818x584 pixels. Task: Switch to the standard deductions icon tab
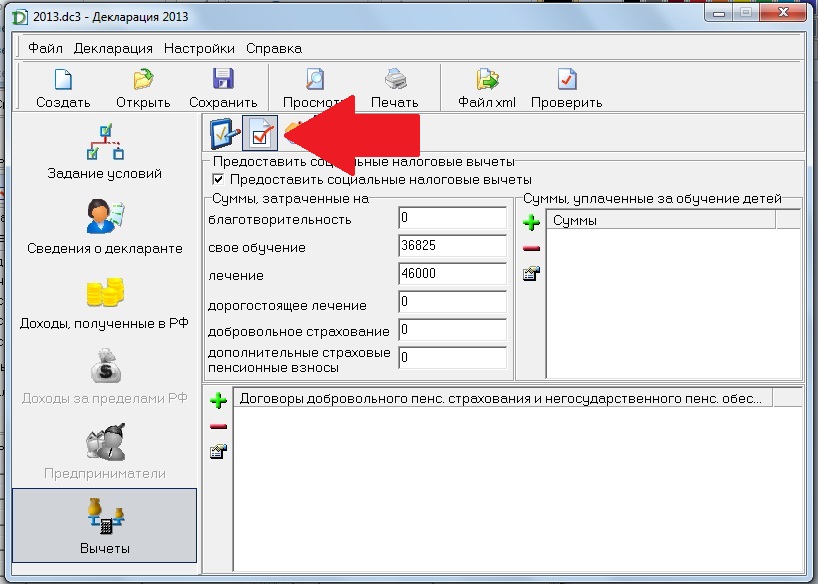click(x=224, y=134)
